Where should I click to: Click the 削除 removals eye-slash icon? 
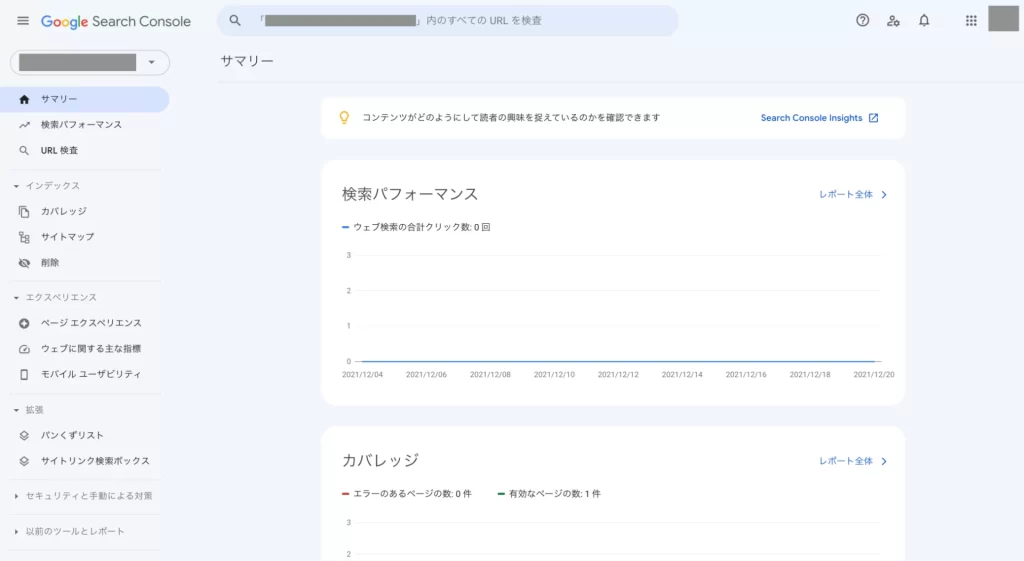24,263
